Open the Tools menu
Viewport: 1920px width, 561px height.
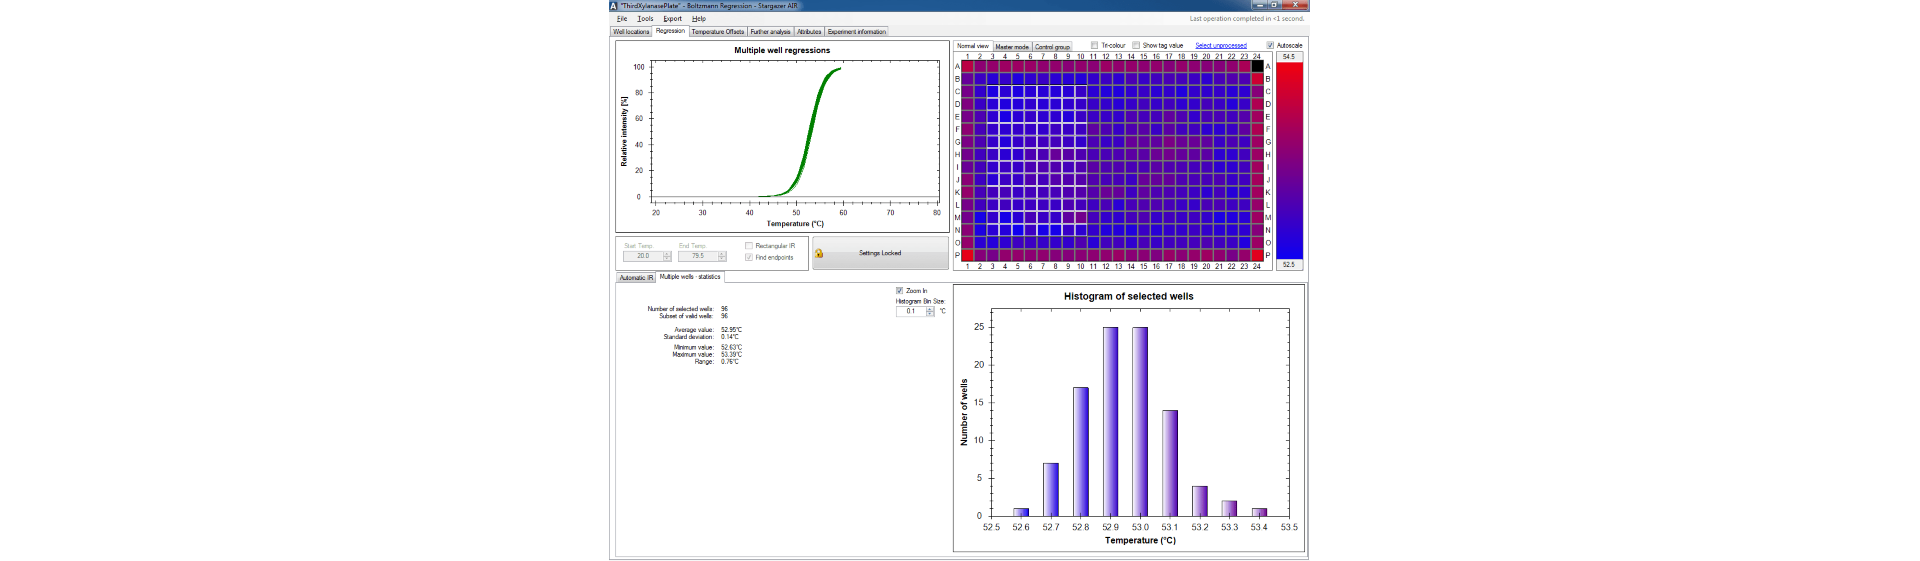[645, 19]
